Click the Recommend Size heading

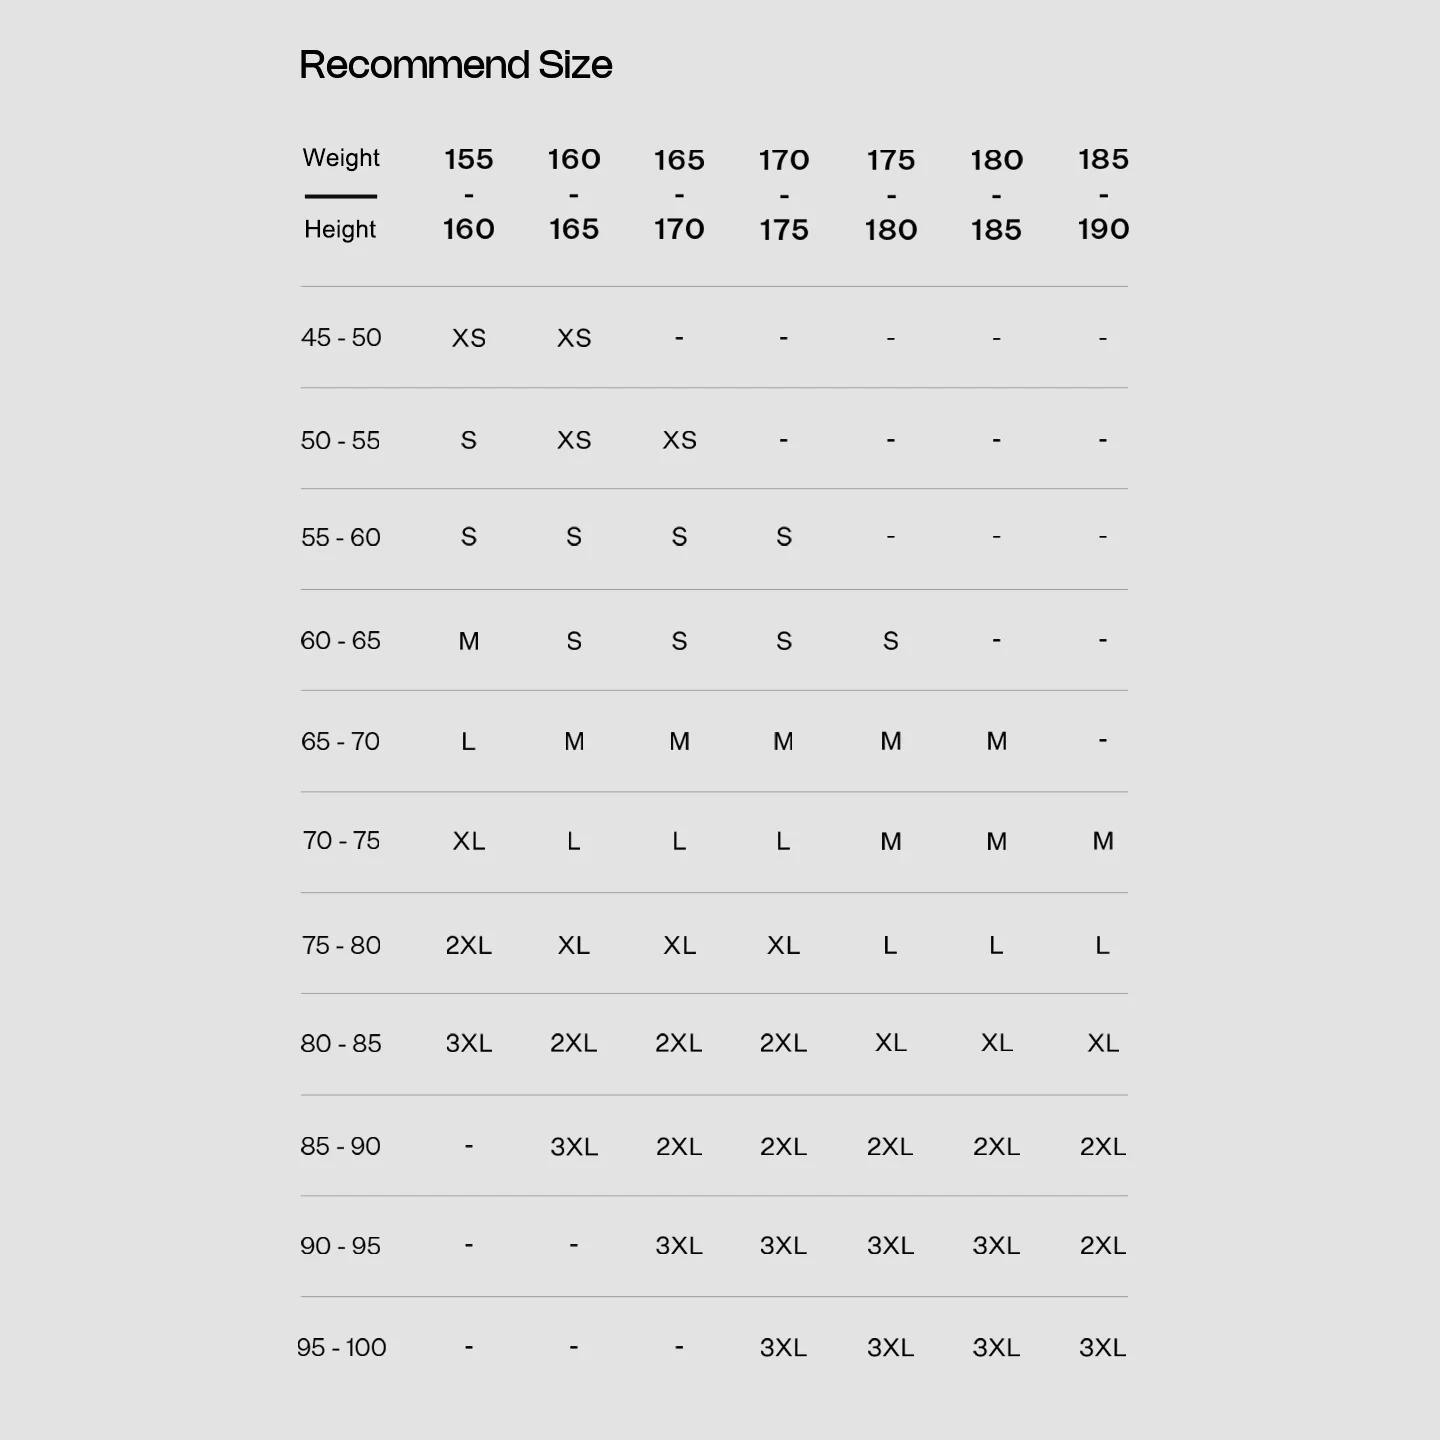click(456, 65)
